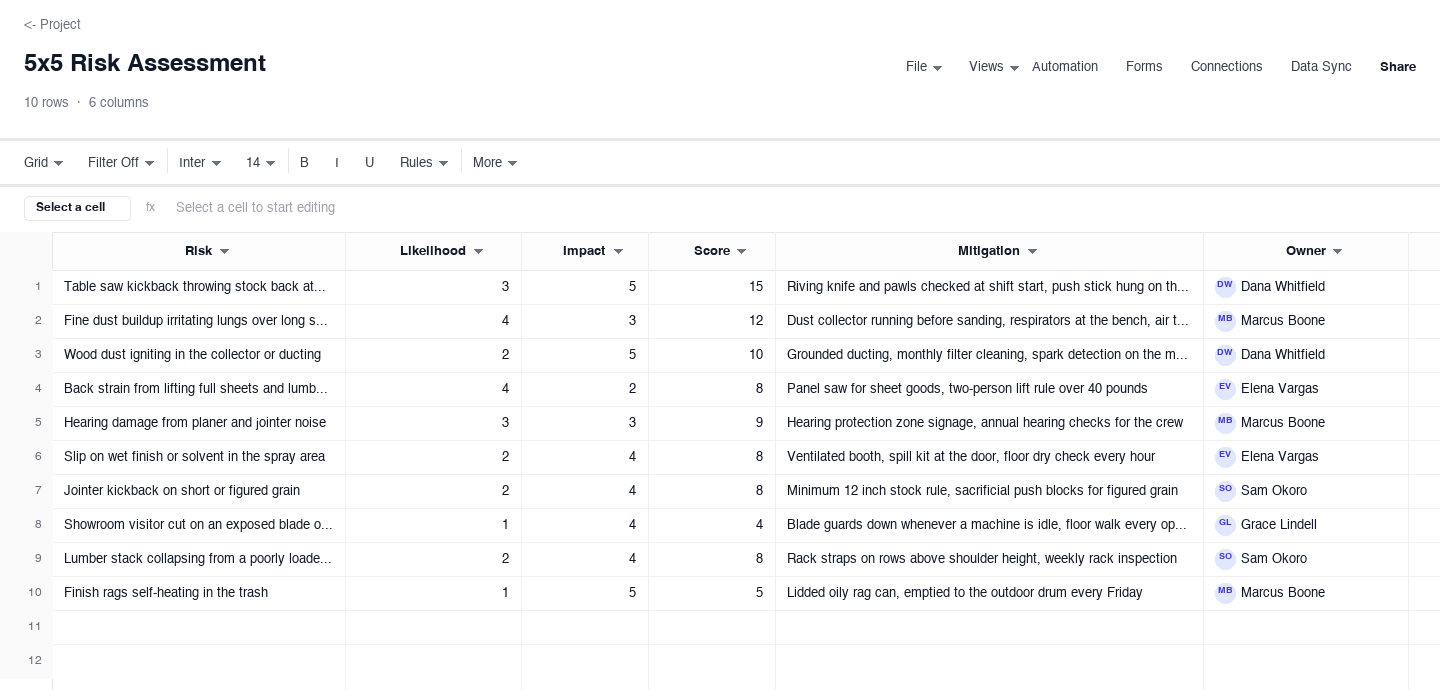Open the Forms menu item
The height and width of the screenshot is (690, 1440).
tap(1144, 67)
